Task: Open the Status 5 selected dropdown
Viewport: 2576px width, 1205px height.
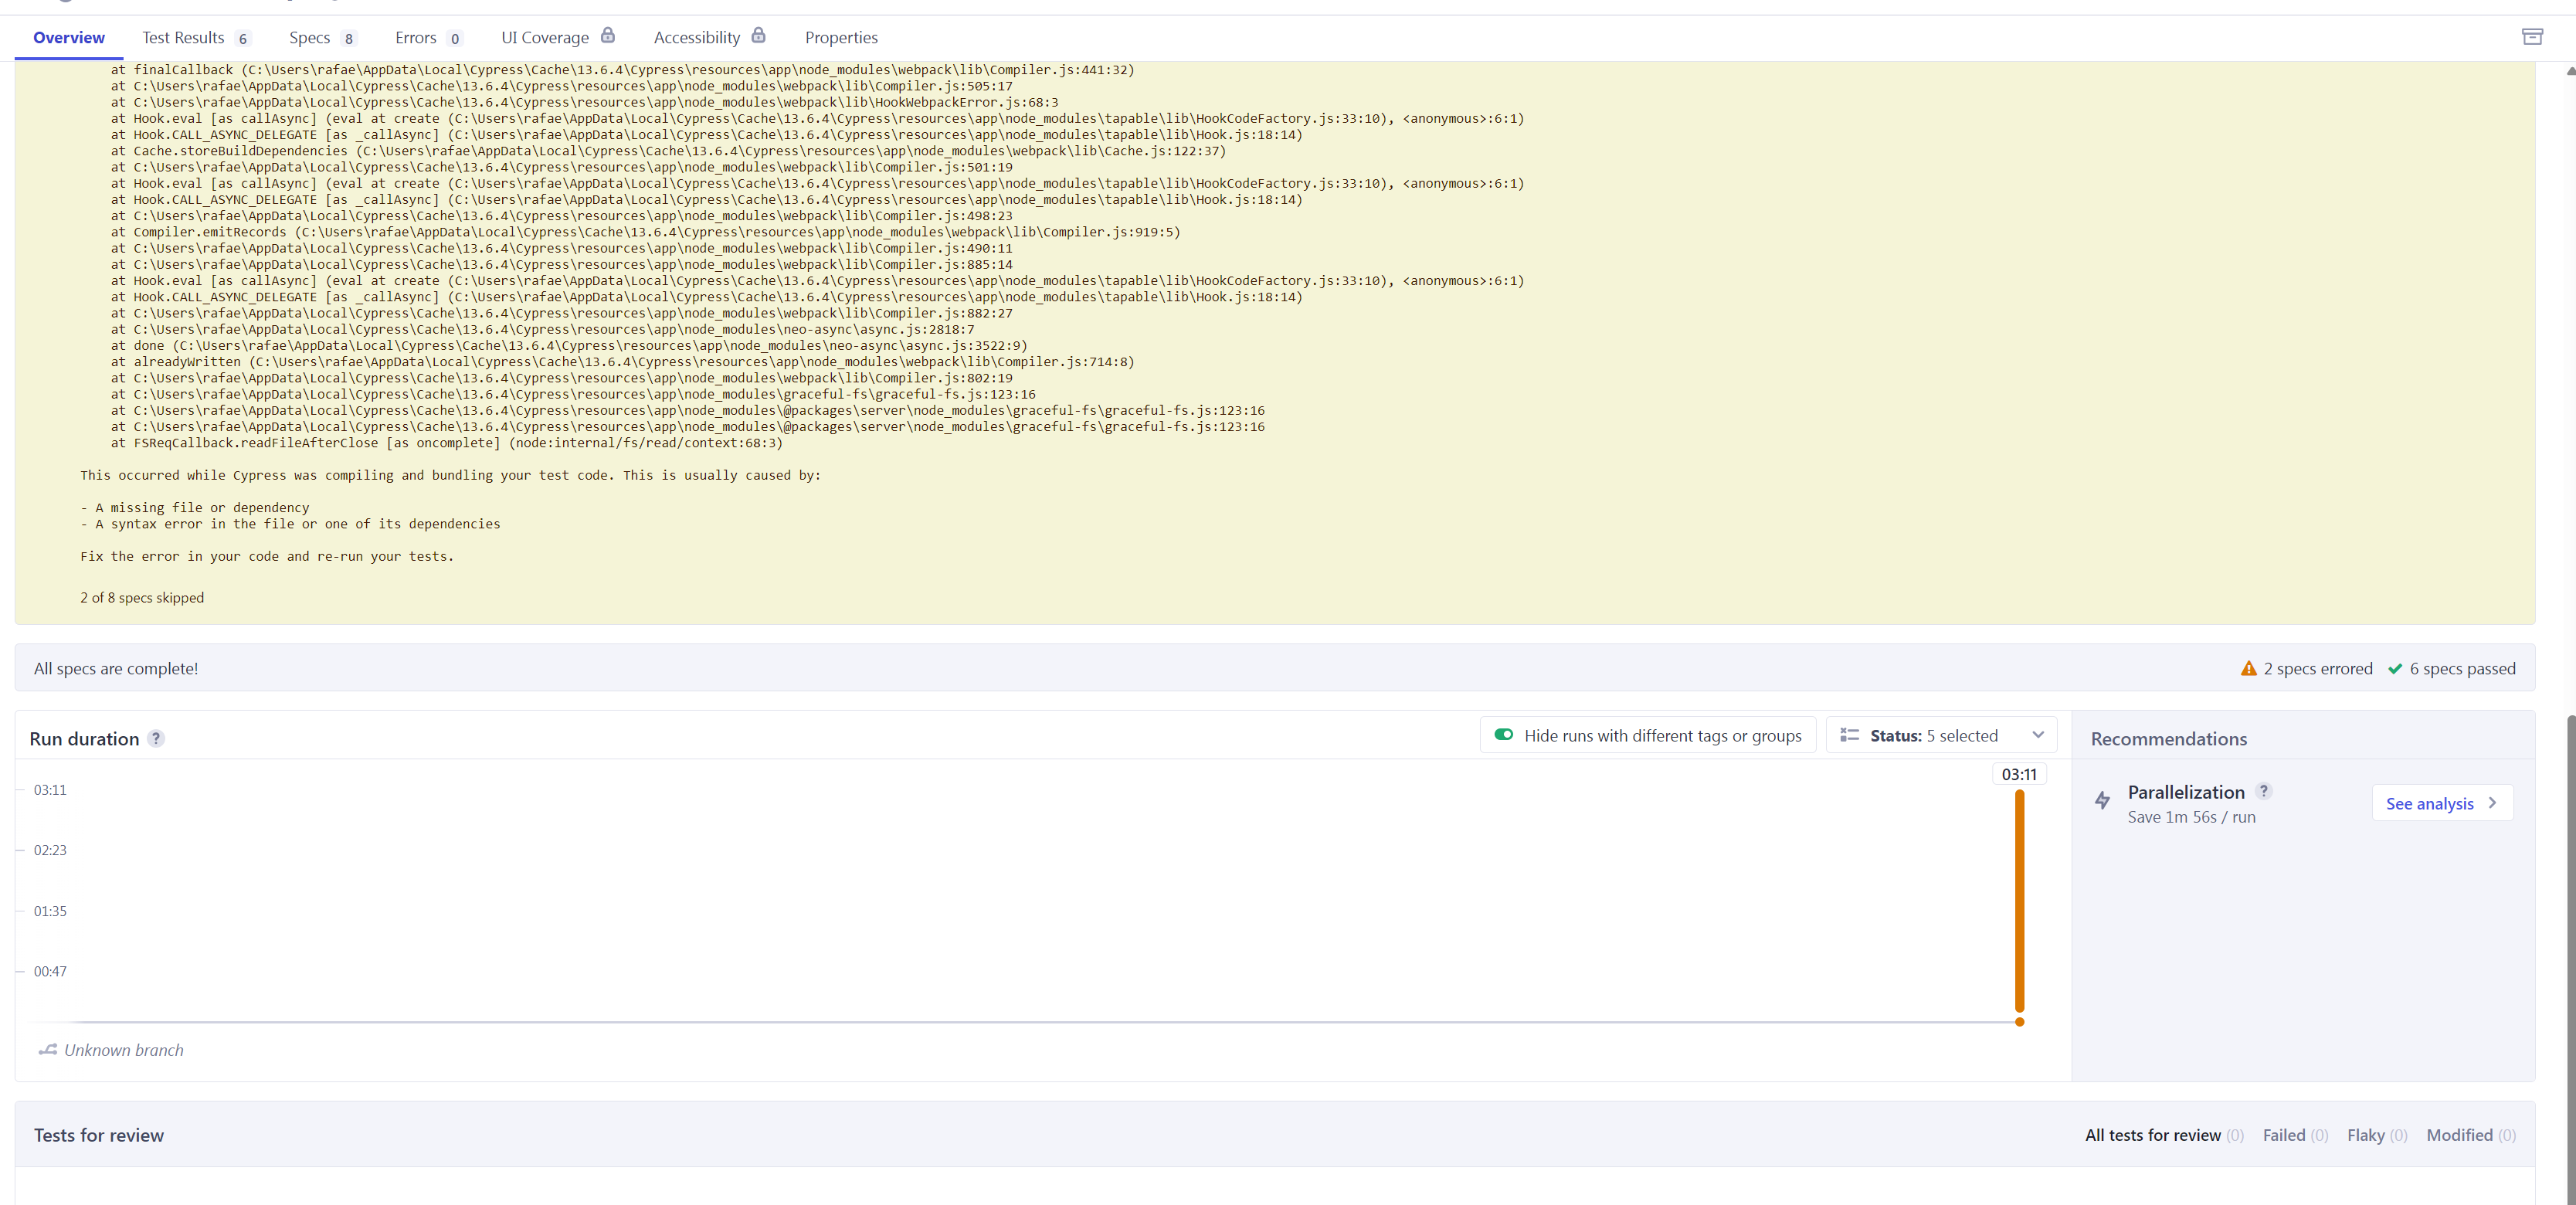Action: [1941, 736]
